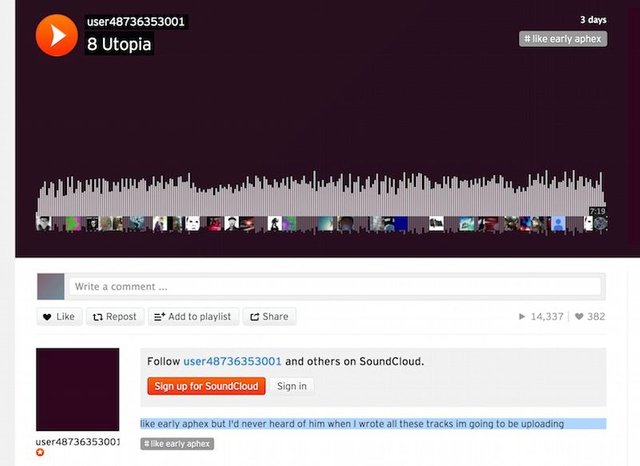Click the orange Pro star badge

[x=40, y=452]
